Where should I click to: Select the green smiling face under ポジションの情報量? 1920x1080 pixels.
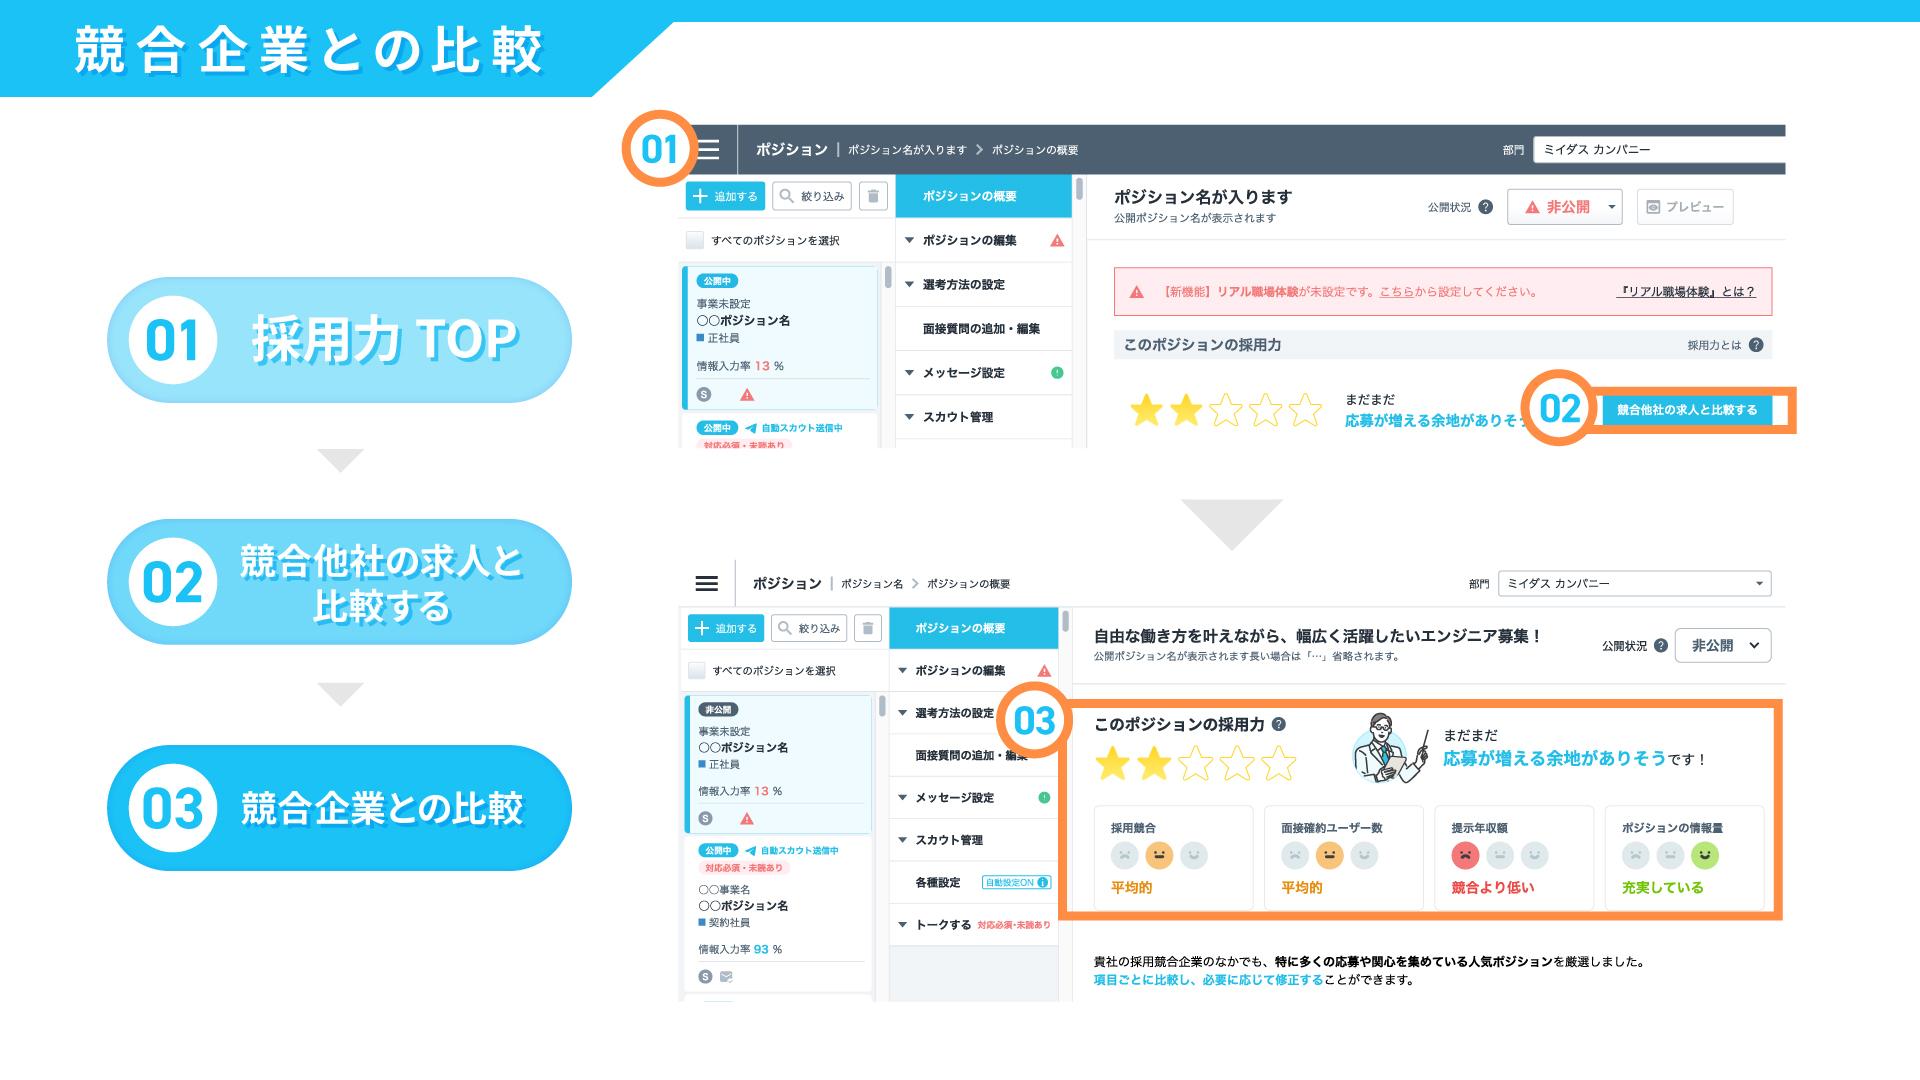[1704, 855]
